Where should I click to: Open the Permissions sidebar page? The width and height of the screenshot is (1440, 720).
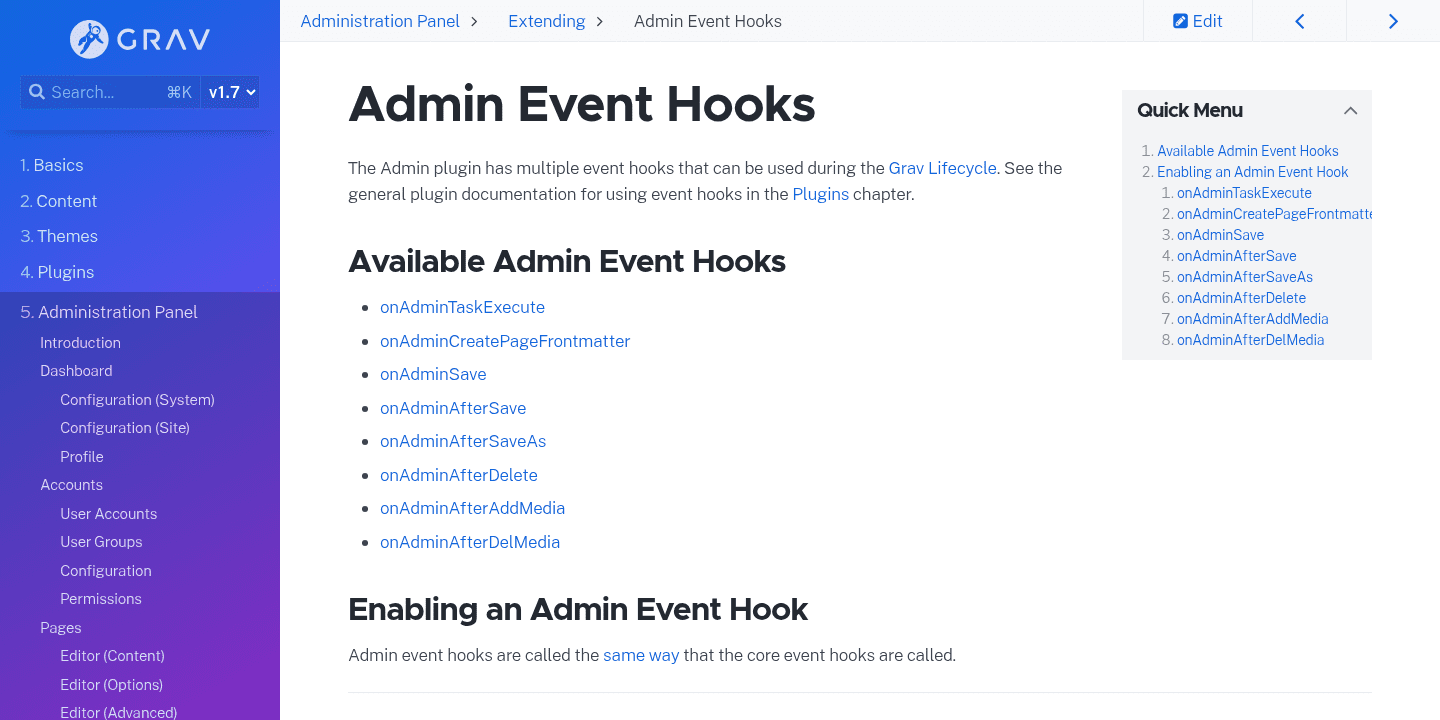coord(101,599)
